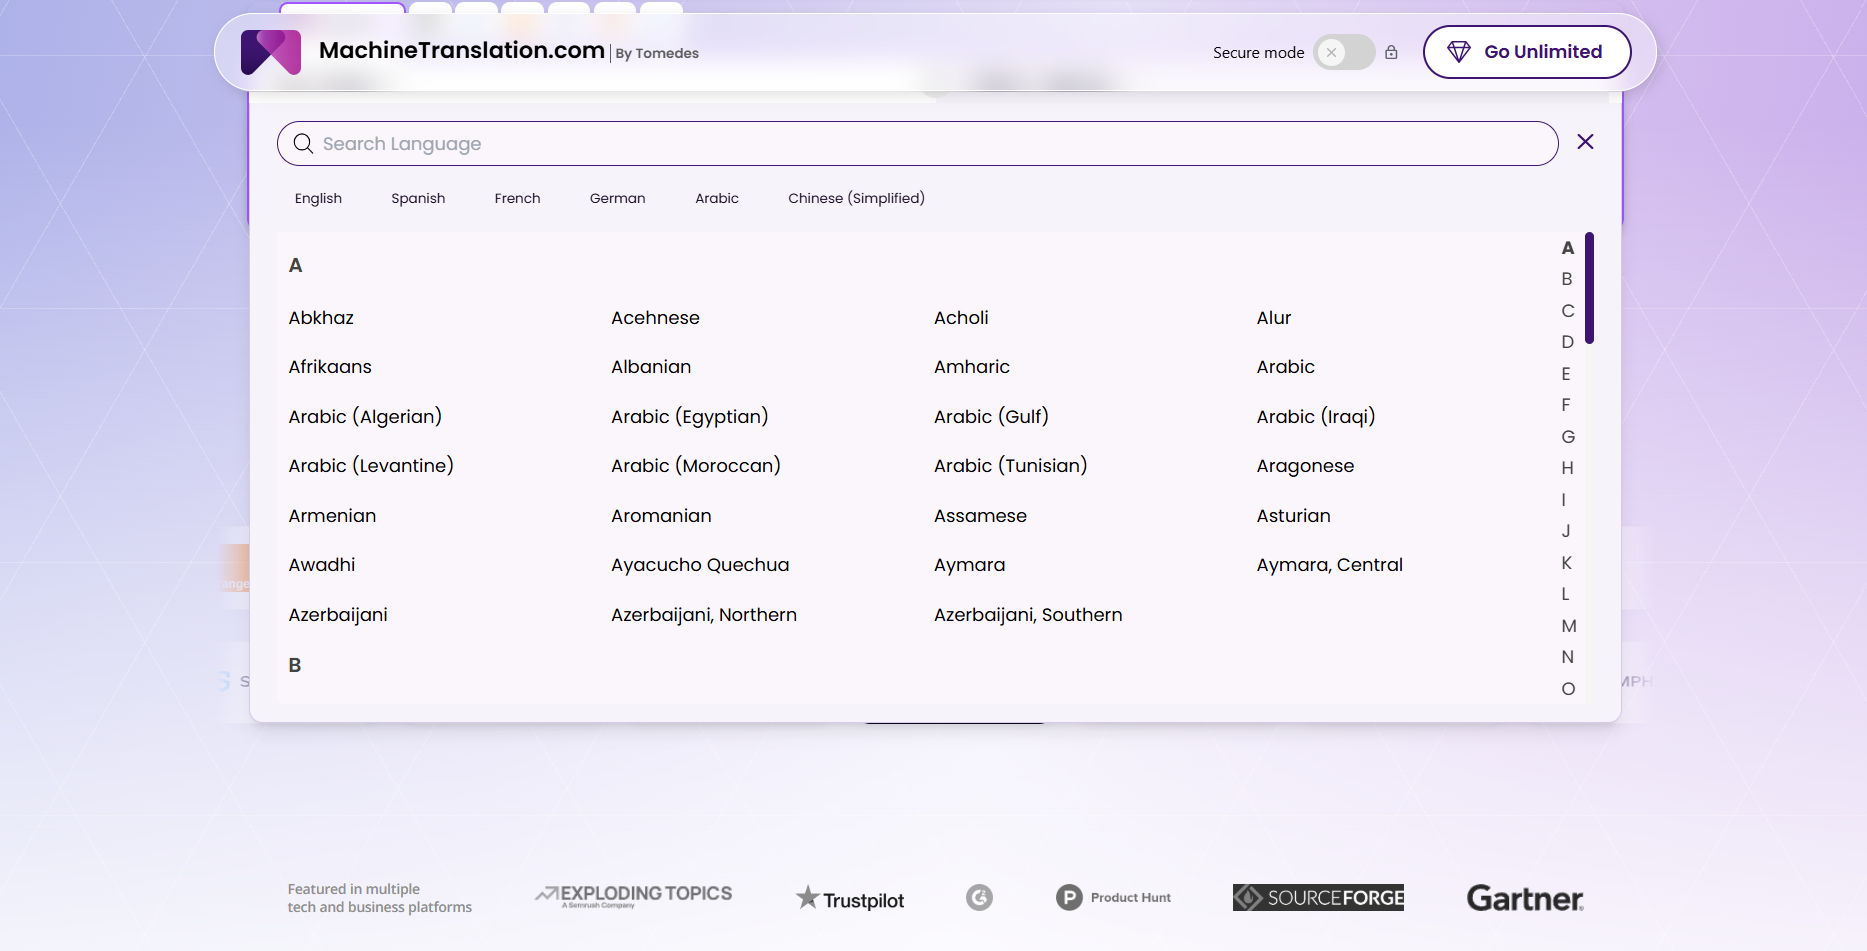Viewport: 1867px width, 951px height.
Task: Choose Albanian language
Action: [651, 367]
